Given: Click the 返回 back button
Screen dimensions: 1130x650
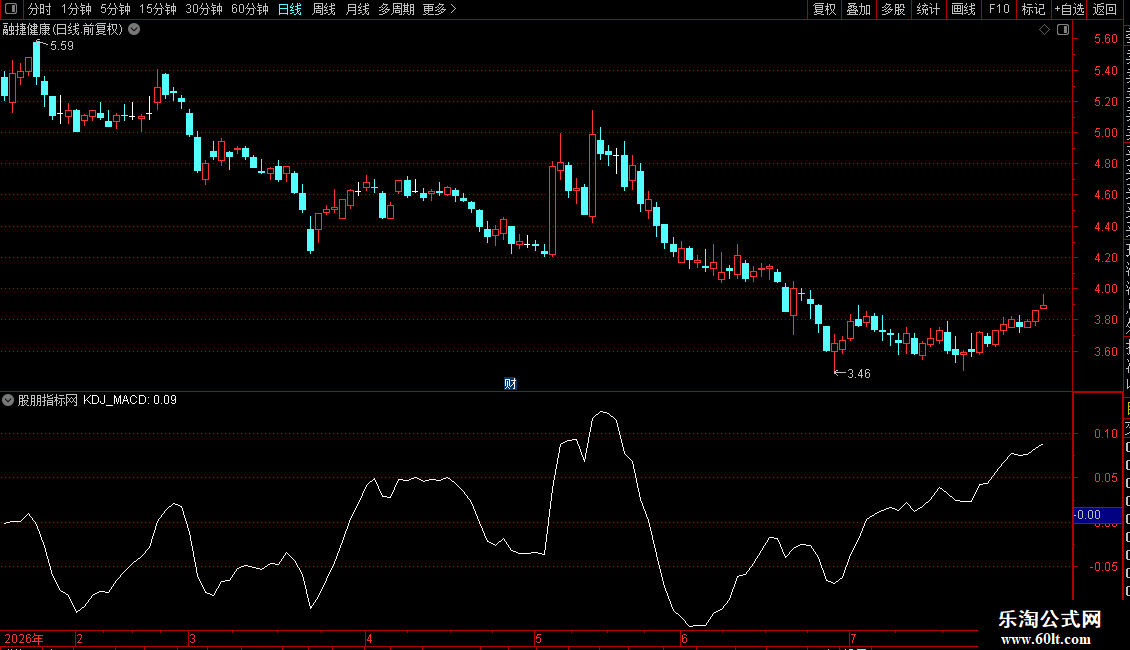Looking at the screenshot, I should 1104,9.
